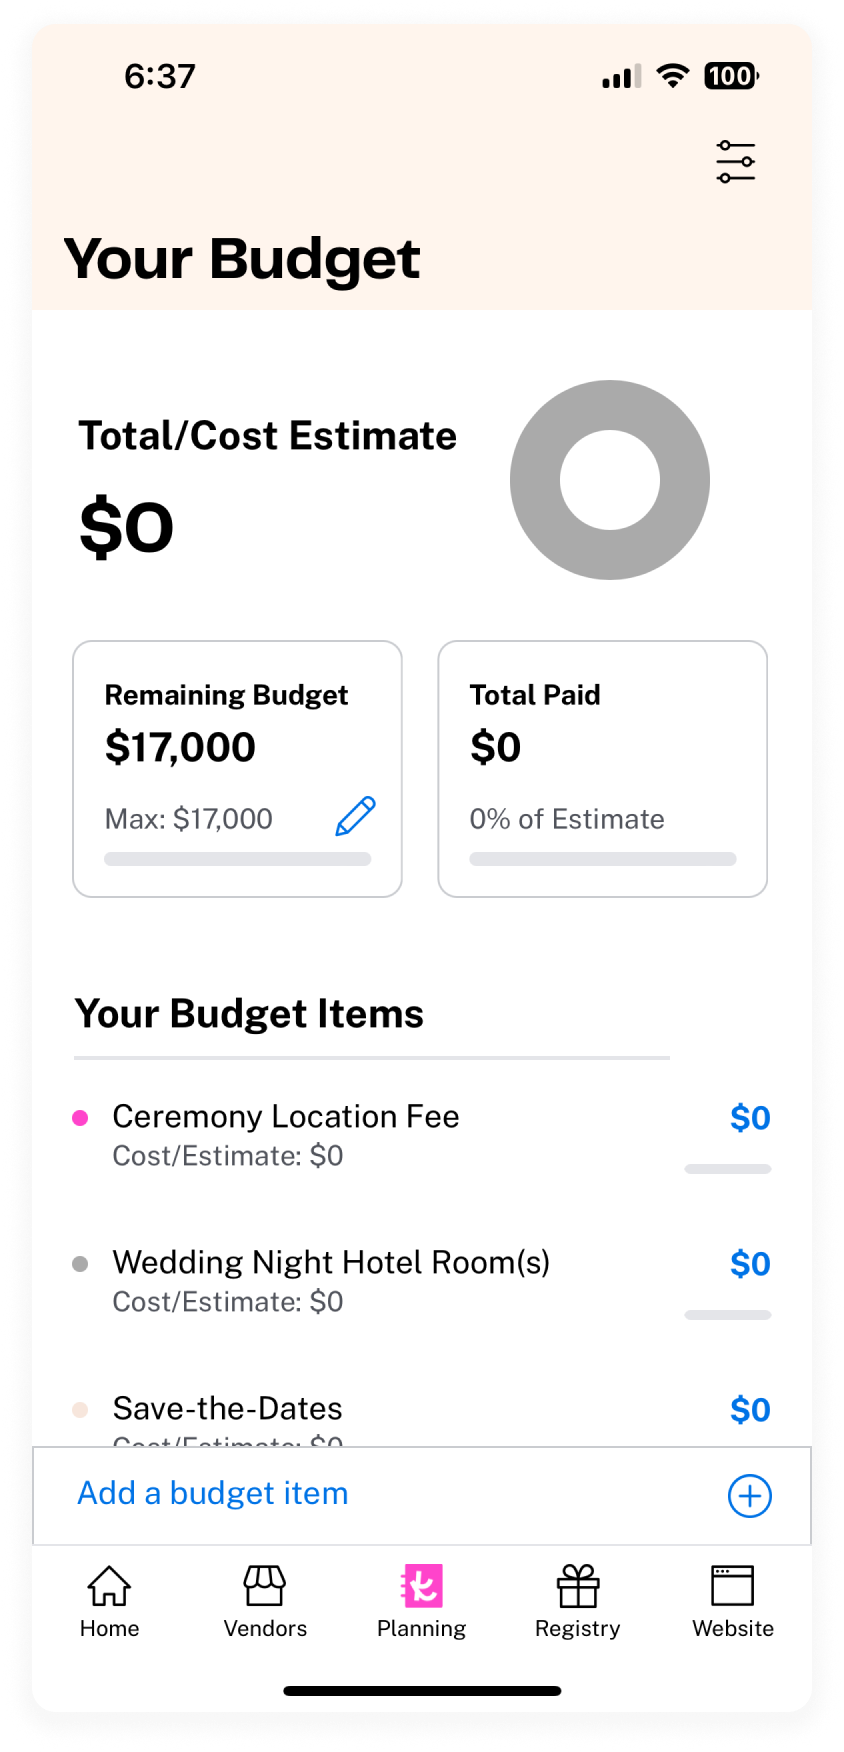Screen dimensions: 844x1752
Task: Open the Registry gift icon
Action: coord(578,1586)
